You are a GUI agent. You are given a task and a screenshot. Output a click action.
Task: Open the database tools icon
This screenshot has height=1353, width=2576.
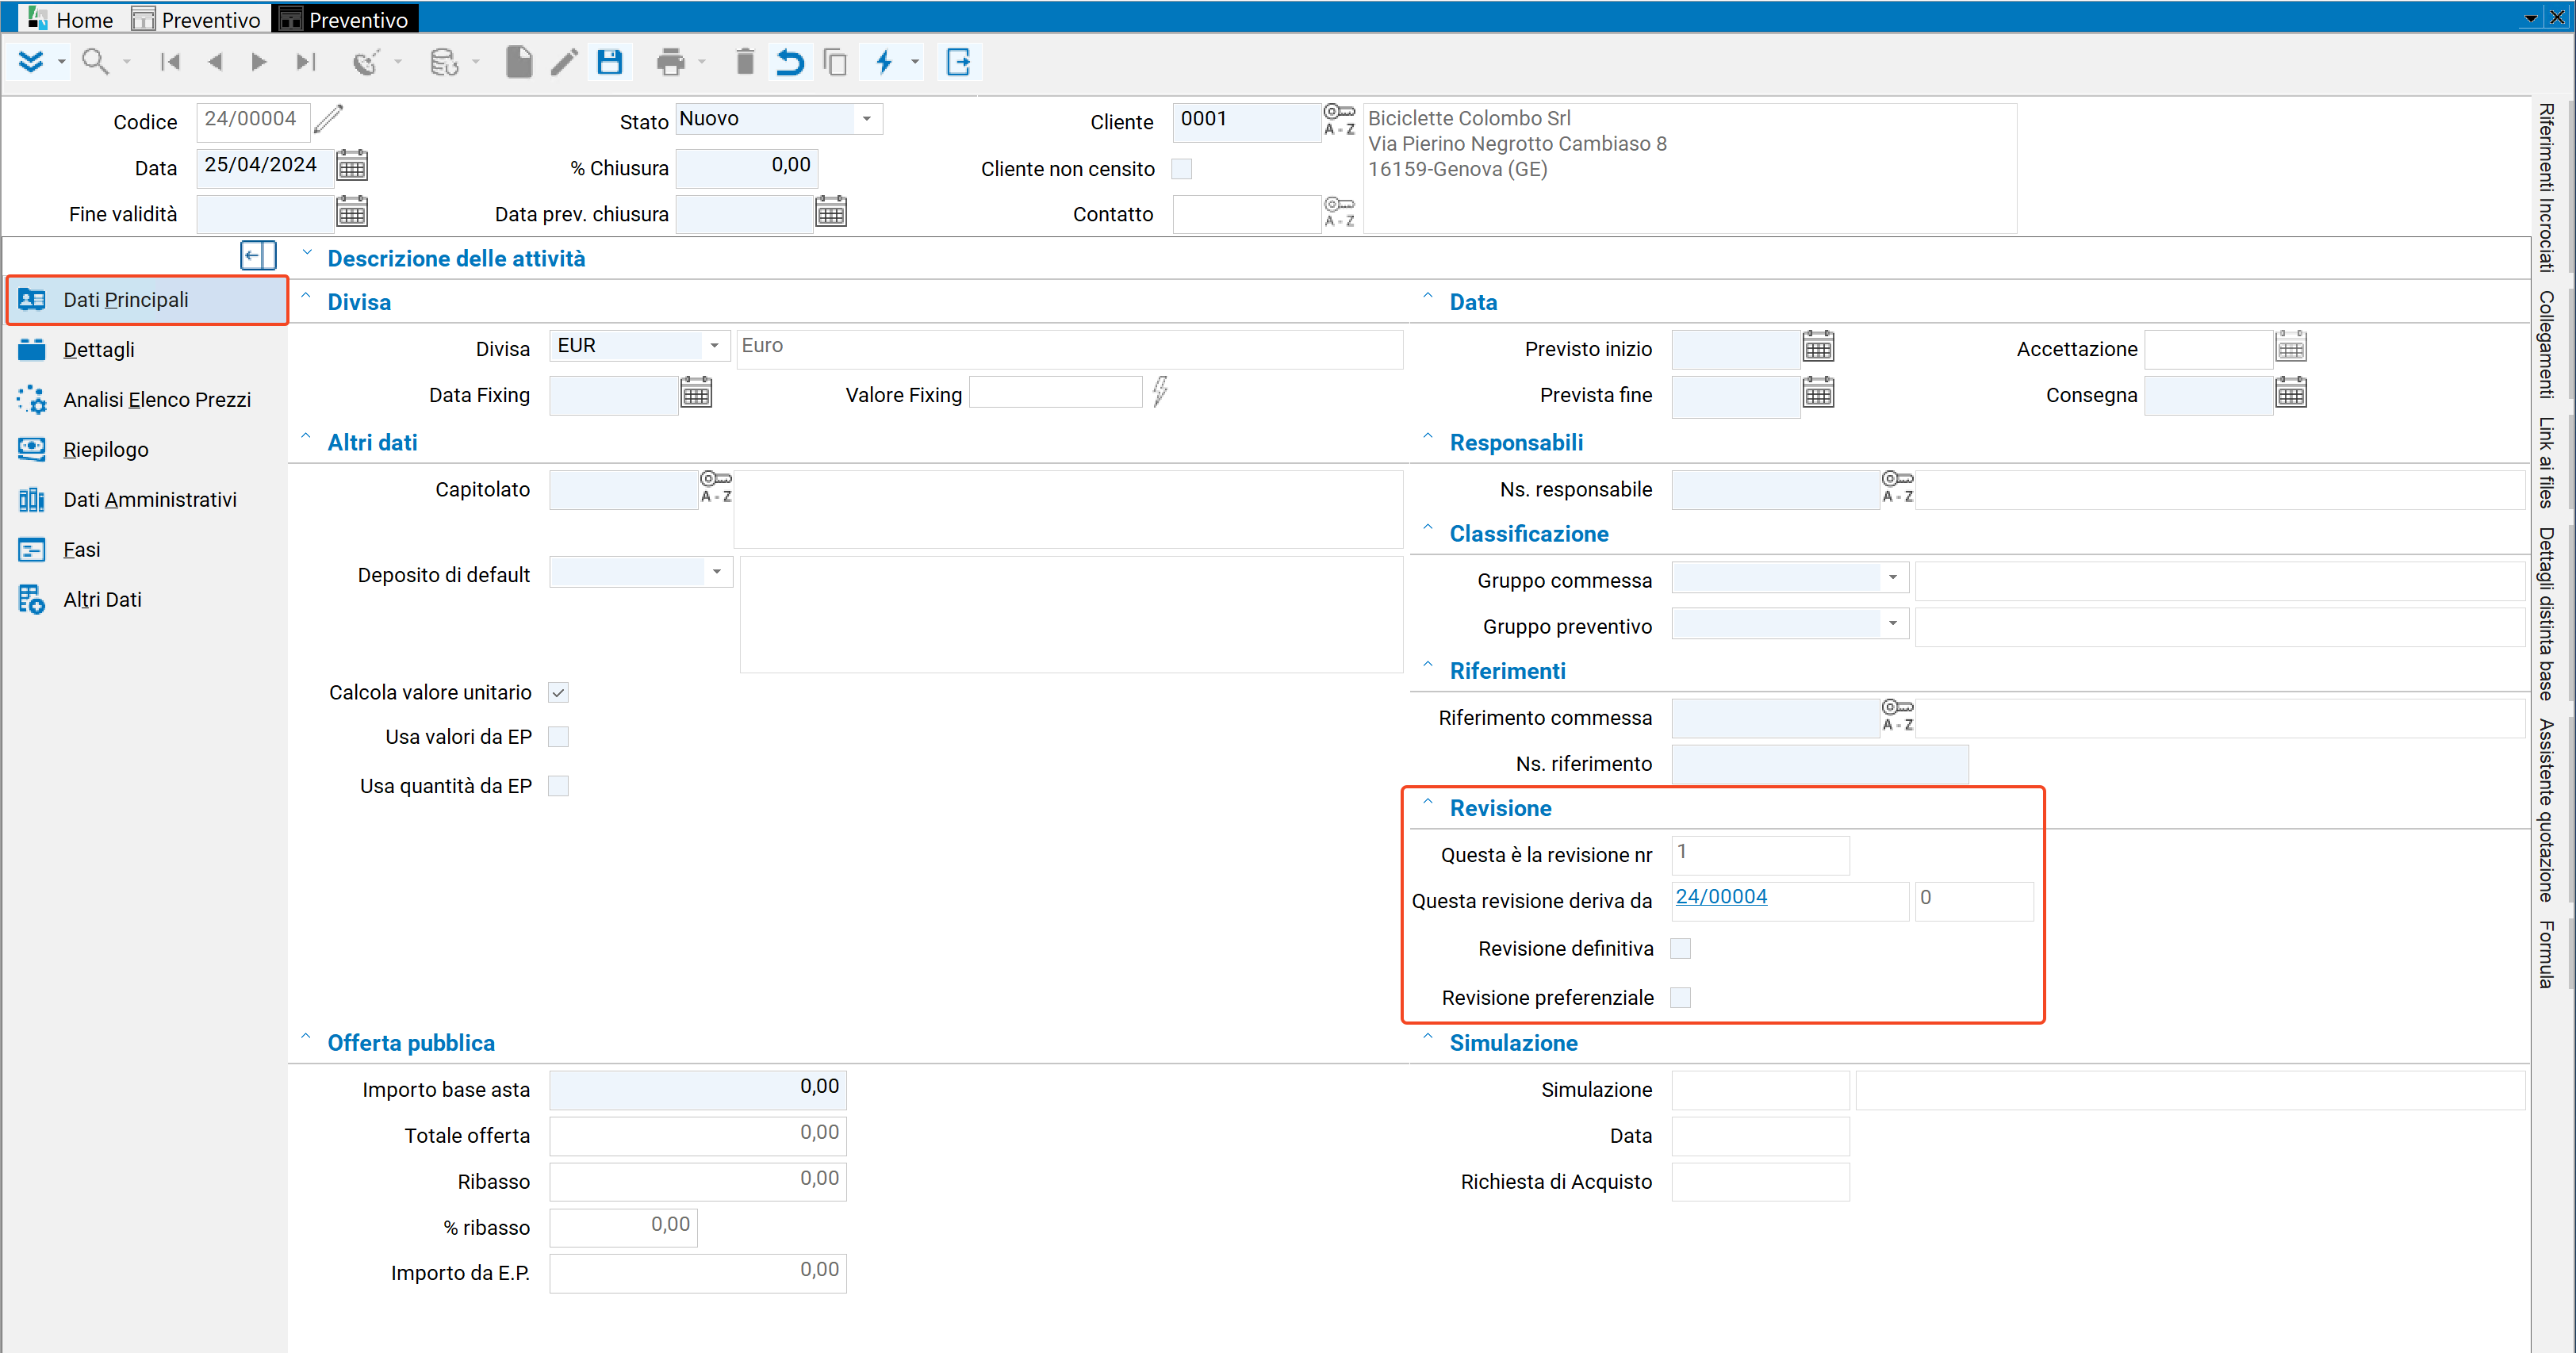click(x=444, y=62)
